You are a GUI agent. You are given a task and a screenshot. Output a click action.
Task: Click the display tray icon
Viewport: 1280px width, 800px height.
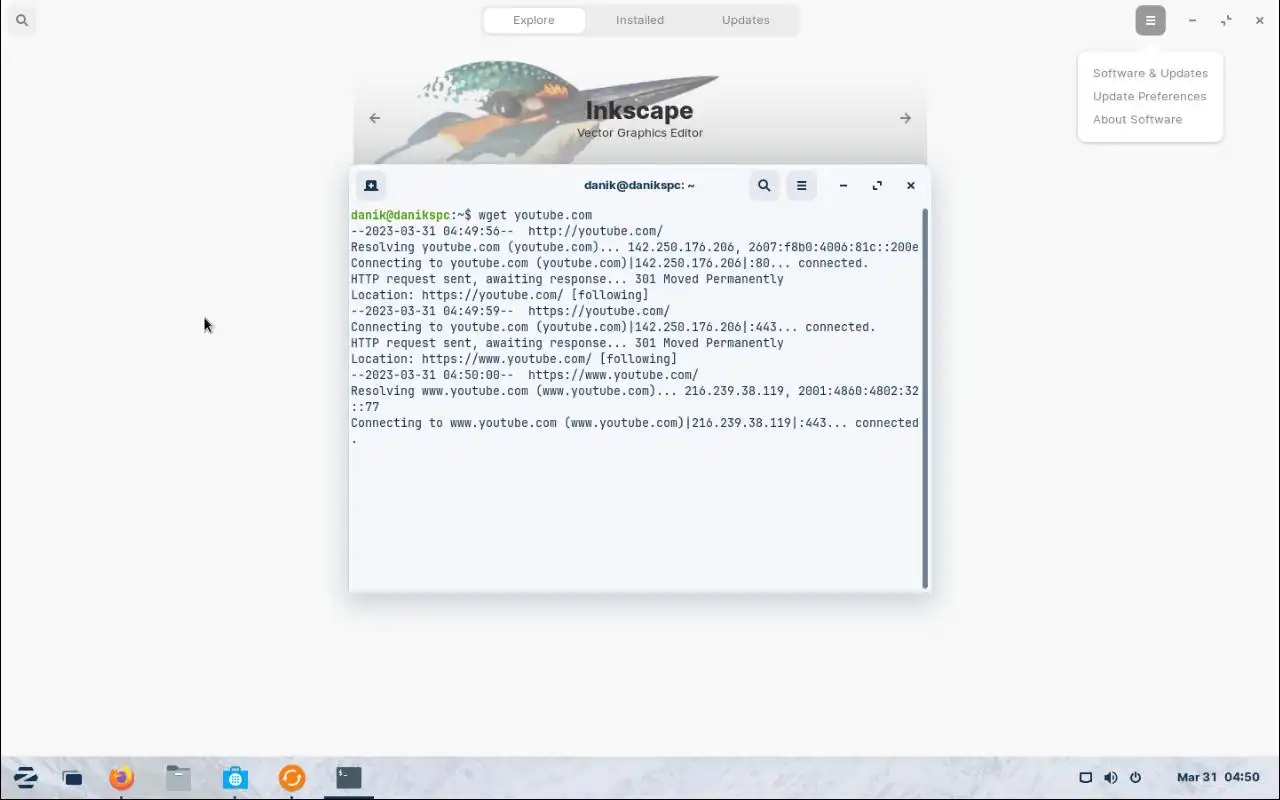[x=1085, y=777]
